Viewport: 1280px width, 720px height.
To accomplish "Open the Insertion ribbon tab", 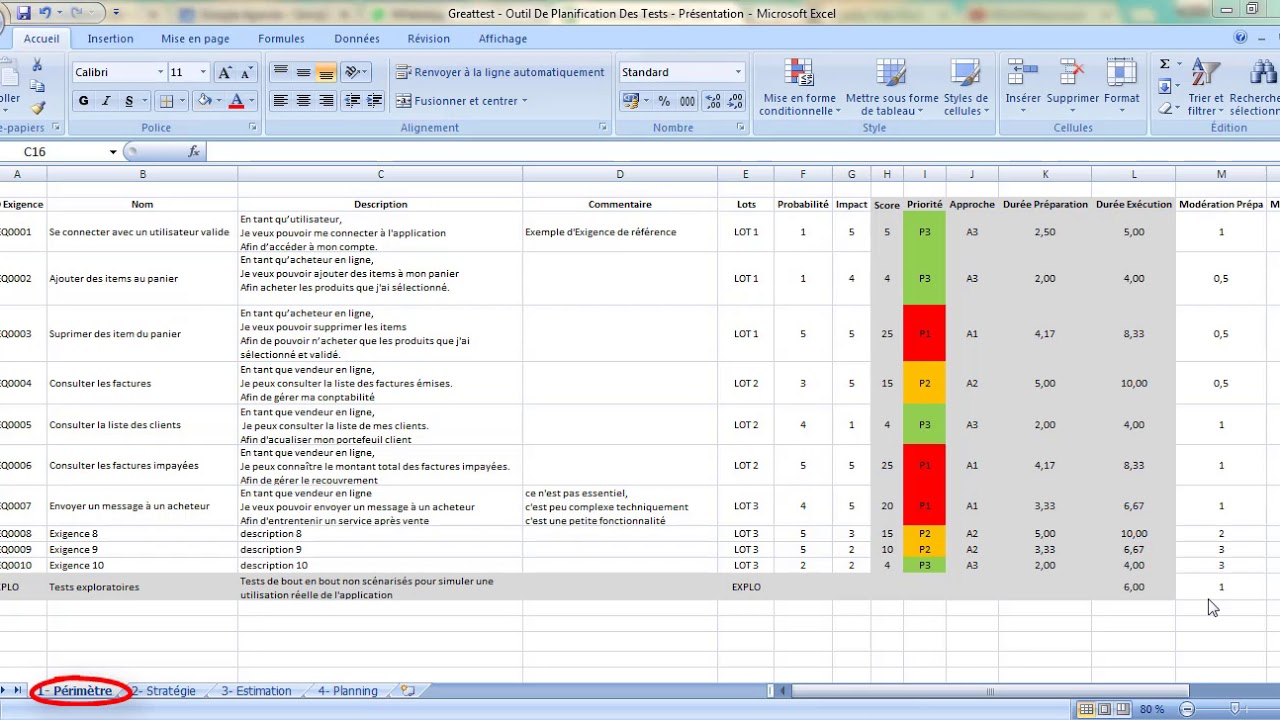I will [110, 39].
